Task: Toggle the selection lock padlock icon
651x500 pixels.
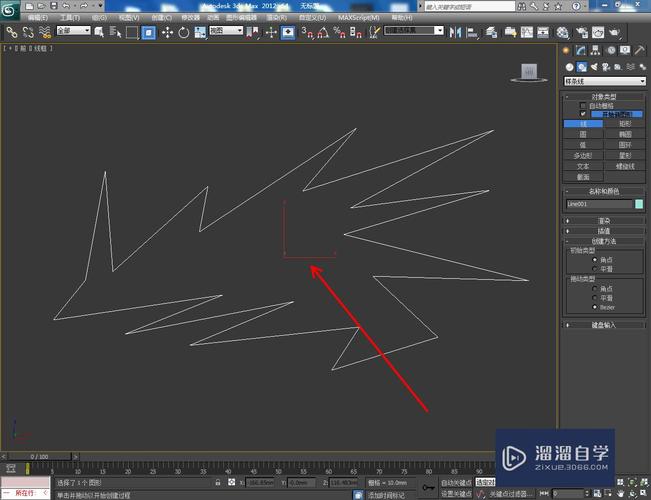Action: pos(218,483)
